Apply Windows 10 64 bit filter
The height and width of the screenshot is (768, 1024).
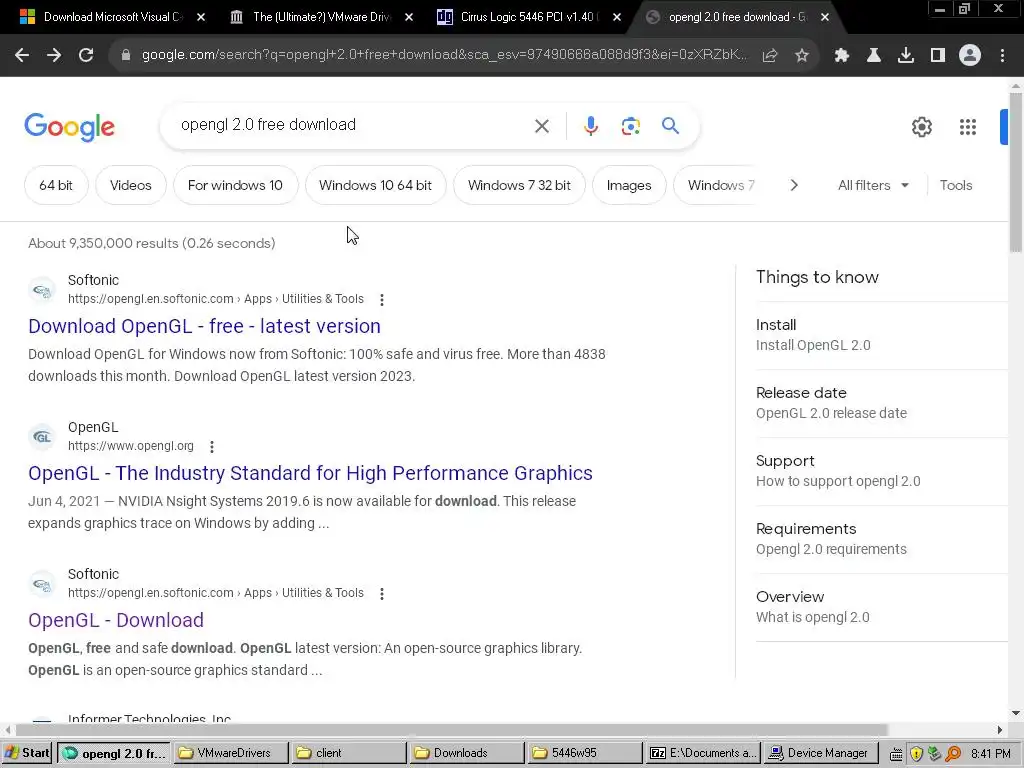tap(376, 185)
